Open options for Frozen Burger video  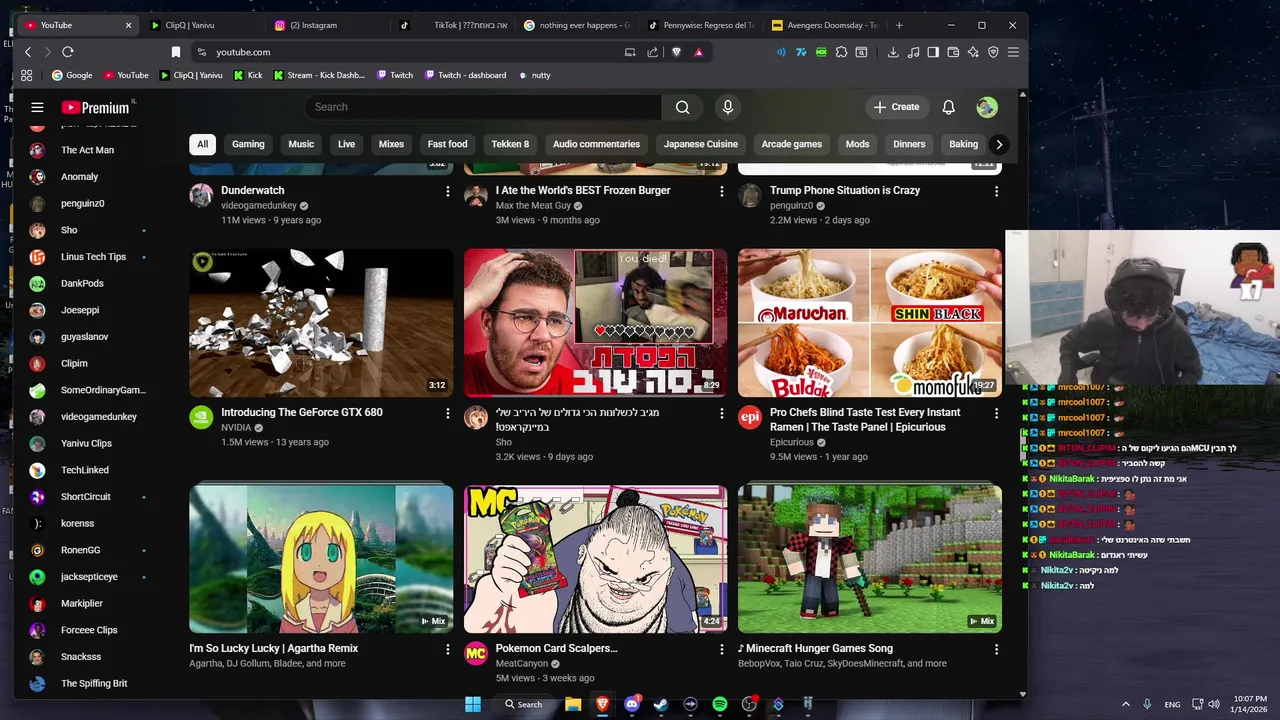pyautogui.click(x=721, y=191)
